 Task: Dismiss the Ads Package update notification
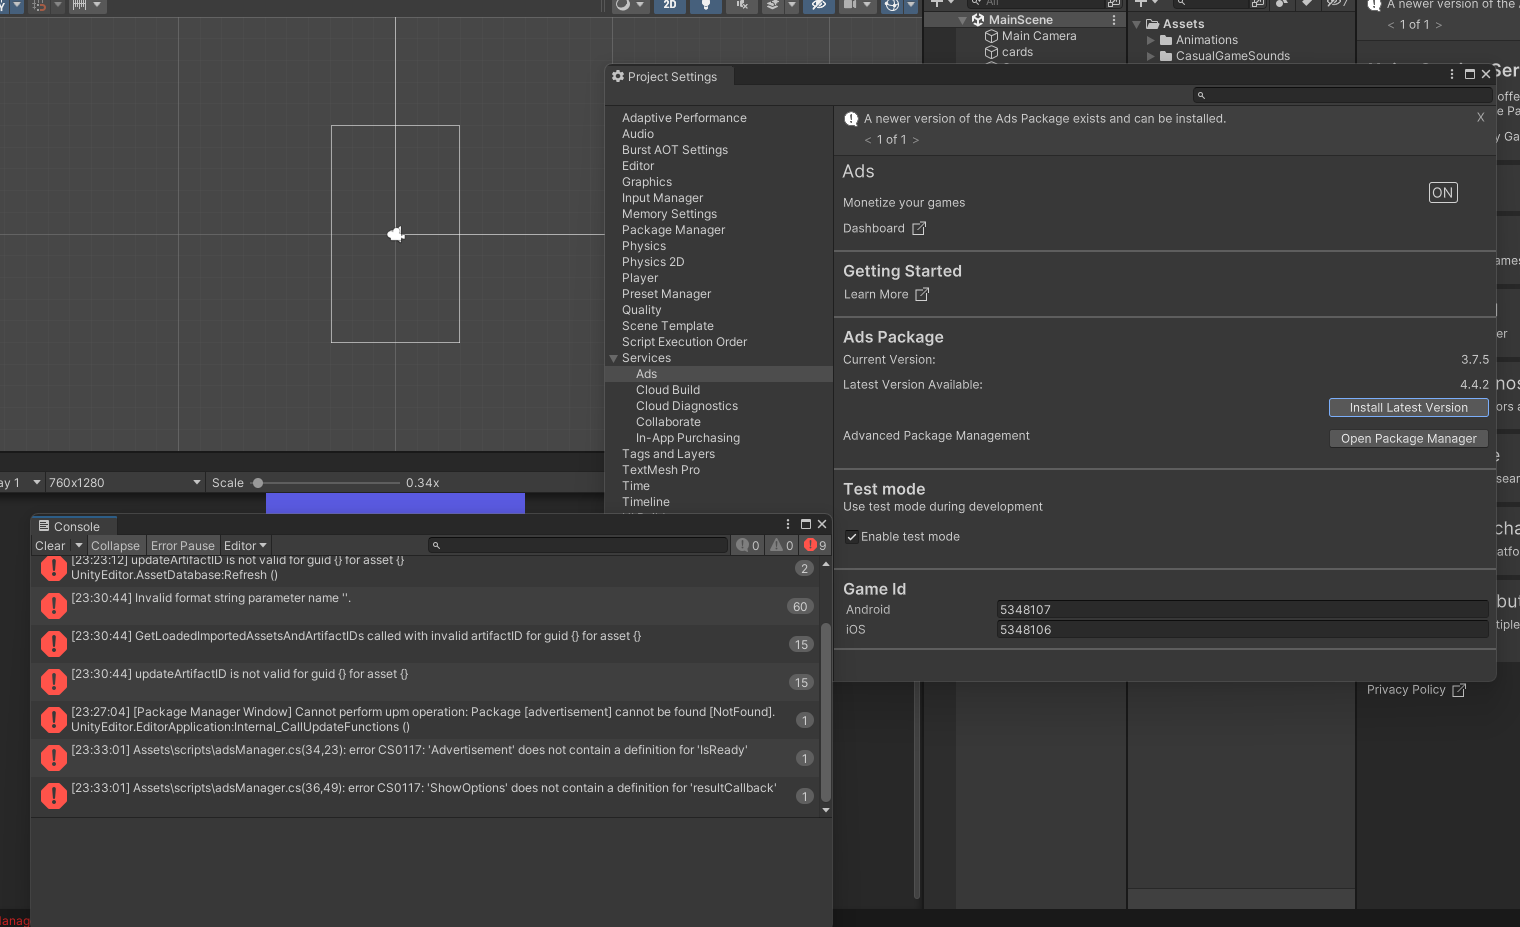1481,118
